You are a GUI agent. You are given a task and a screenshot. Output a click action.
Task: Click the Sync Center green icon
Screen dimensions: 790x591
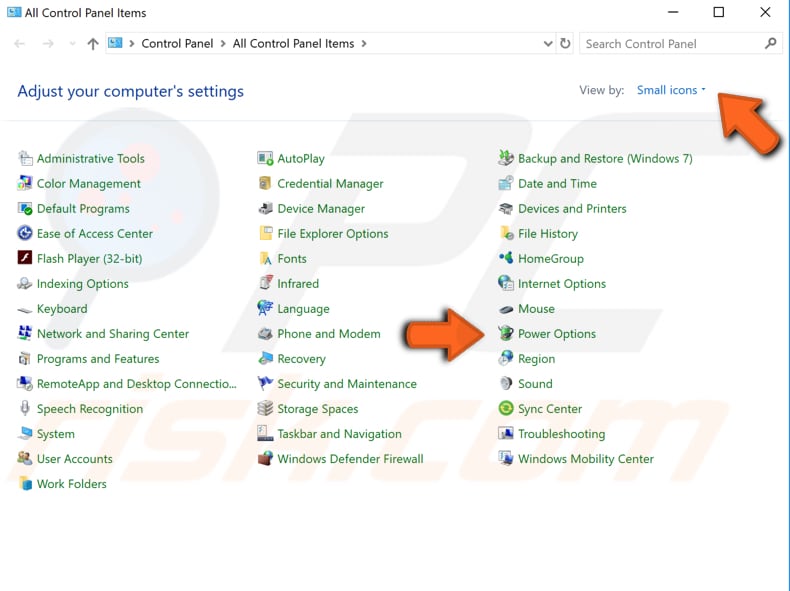coord(506,409)
